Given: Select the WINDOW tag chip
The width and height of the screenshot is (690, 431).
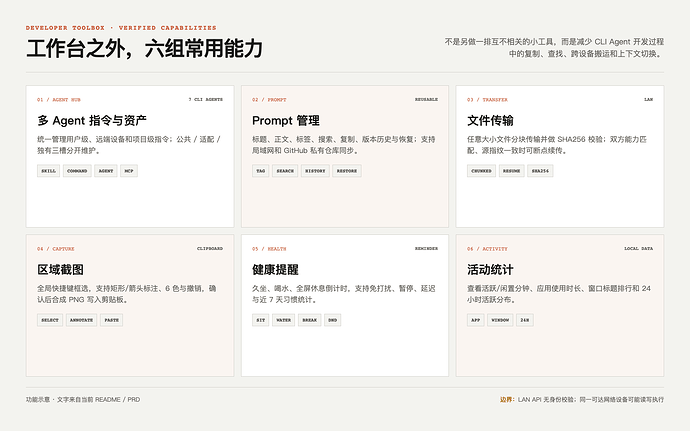Looking at the screenshot, I should [x=500, y=320].
